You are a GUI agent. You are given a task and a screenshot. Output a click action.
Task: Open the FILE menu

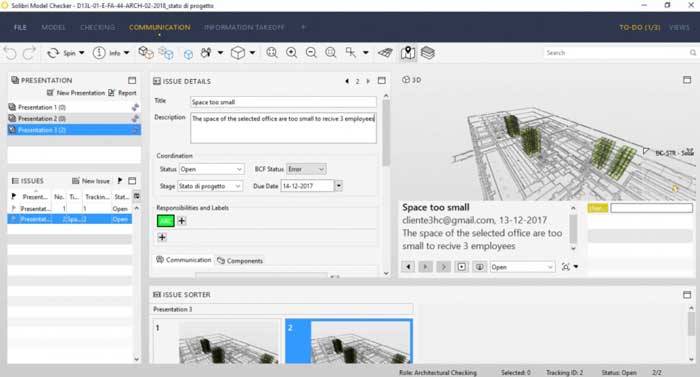20,27
